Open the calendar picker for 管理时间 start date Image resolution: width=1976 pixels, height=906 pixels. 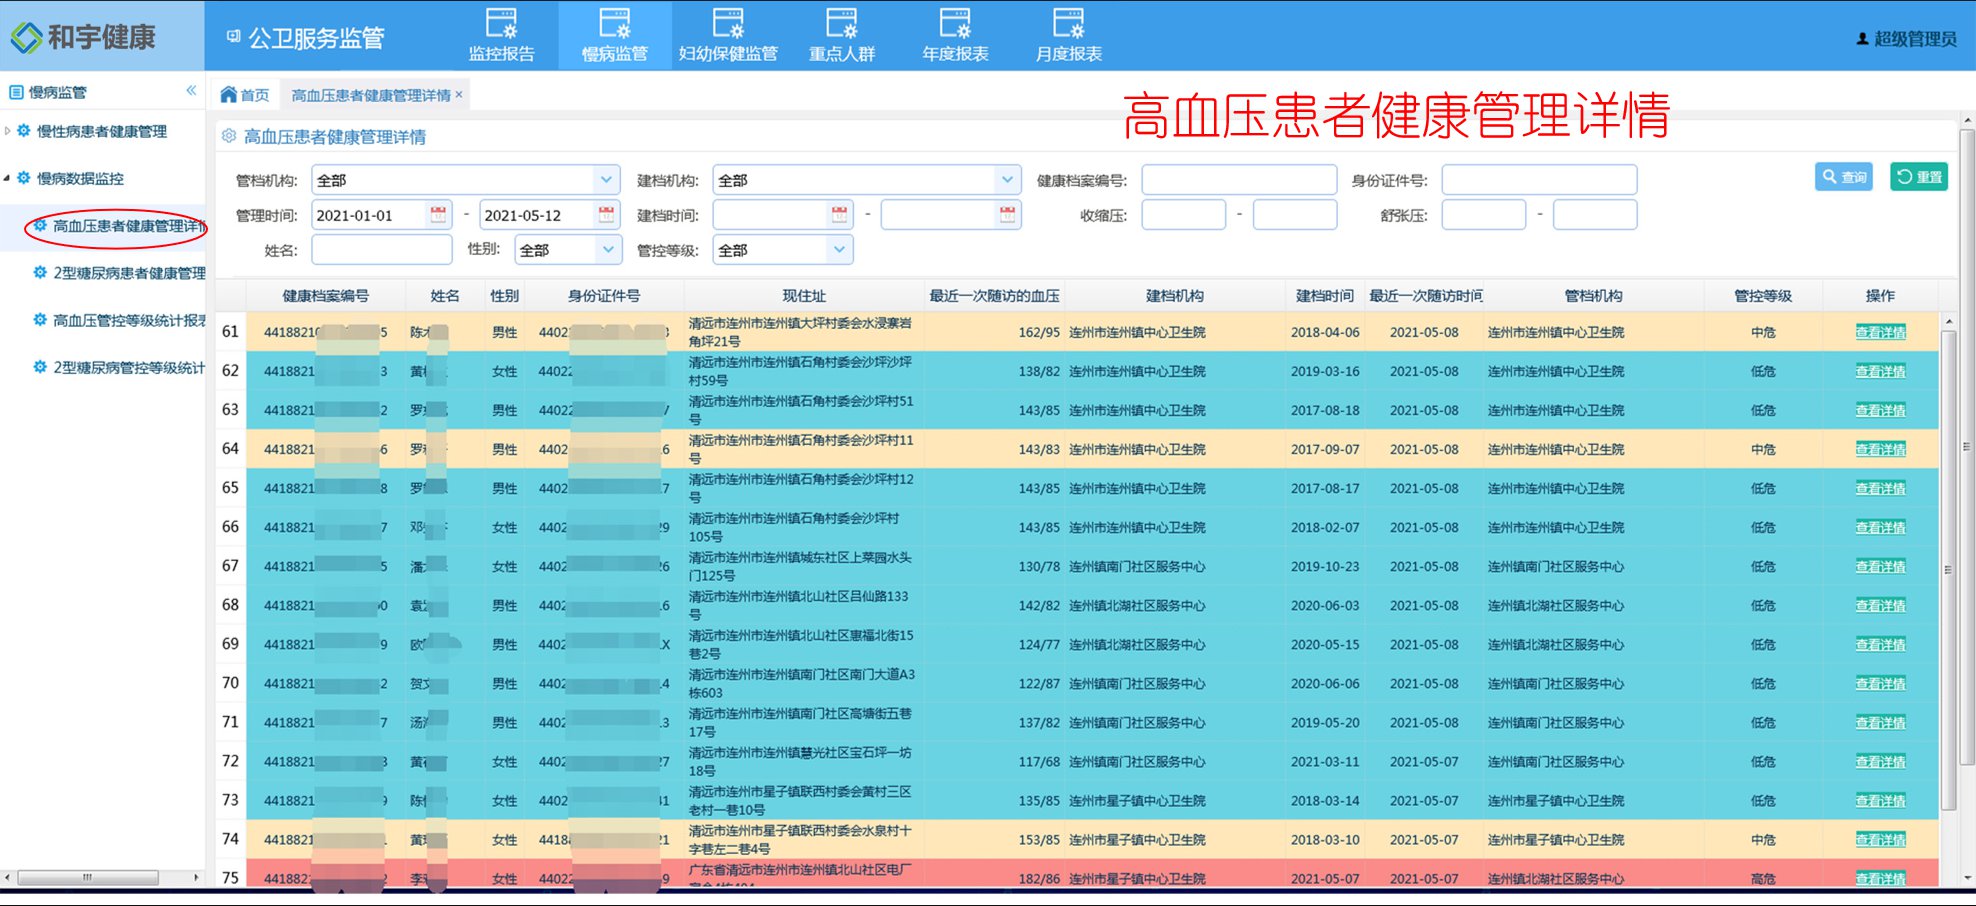pos(436,214)
